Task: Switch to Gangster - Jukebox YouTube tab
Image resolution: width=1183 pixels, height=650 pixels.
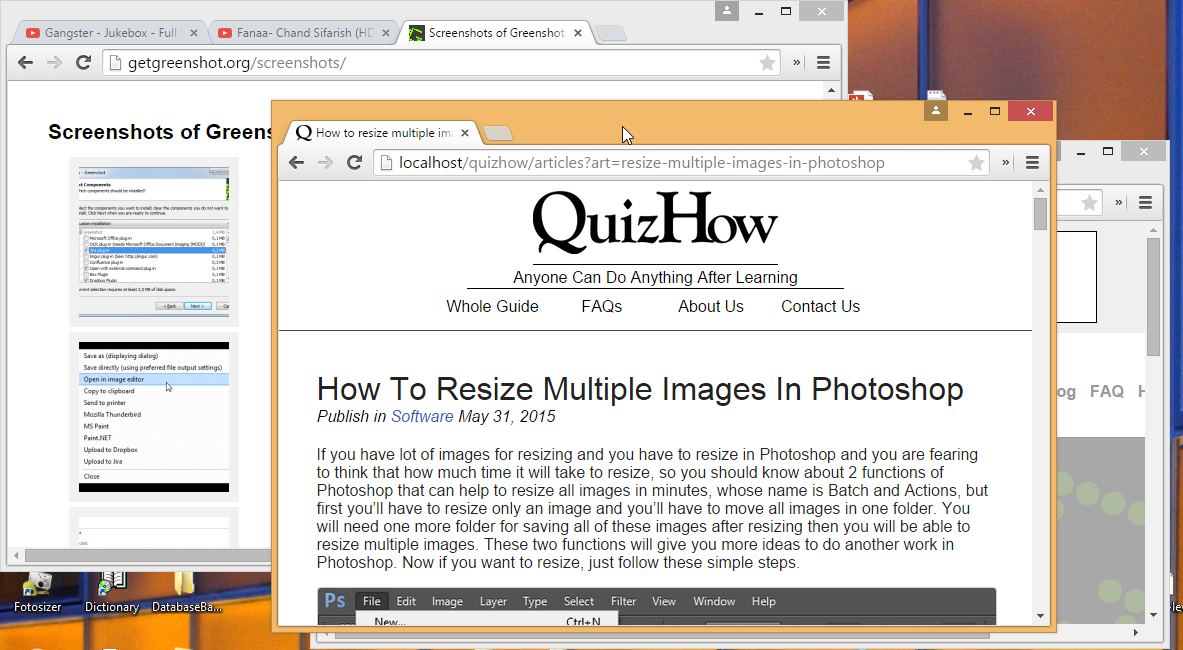Action: [110, 32]
